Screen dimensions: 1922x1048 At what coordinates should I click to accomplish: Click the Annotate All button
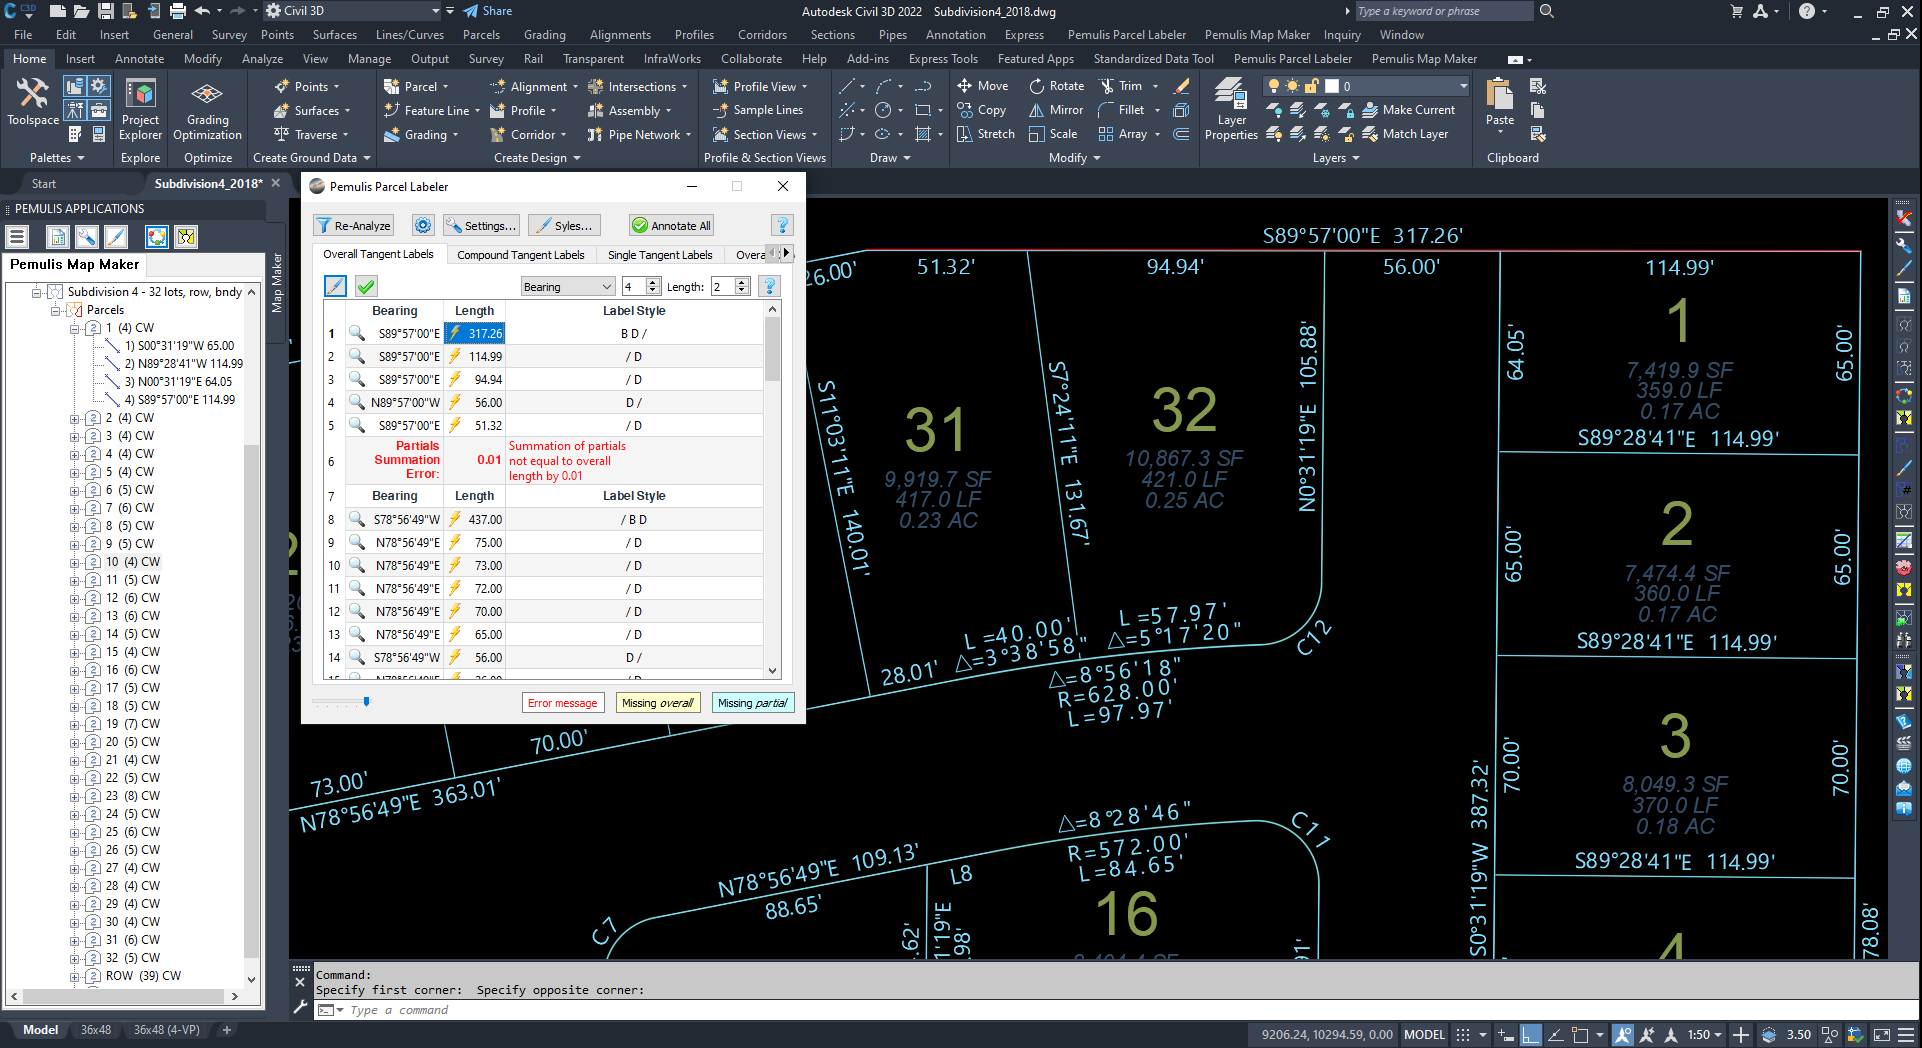pos(671,226)
